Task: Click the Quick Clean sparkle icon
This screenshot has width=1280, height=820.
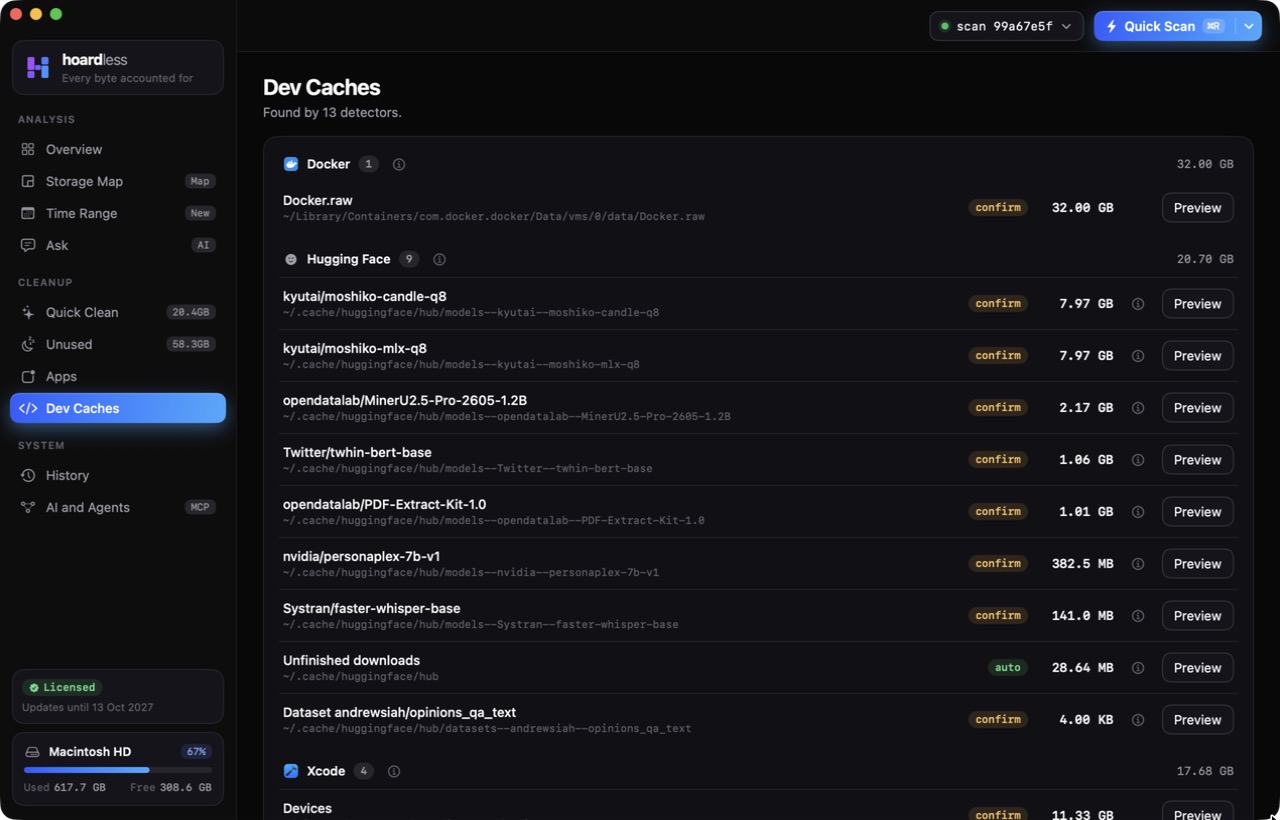Action: [x=28, y=312]
